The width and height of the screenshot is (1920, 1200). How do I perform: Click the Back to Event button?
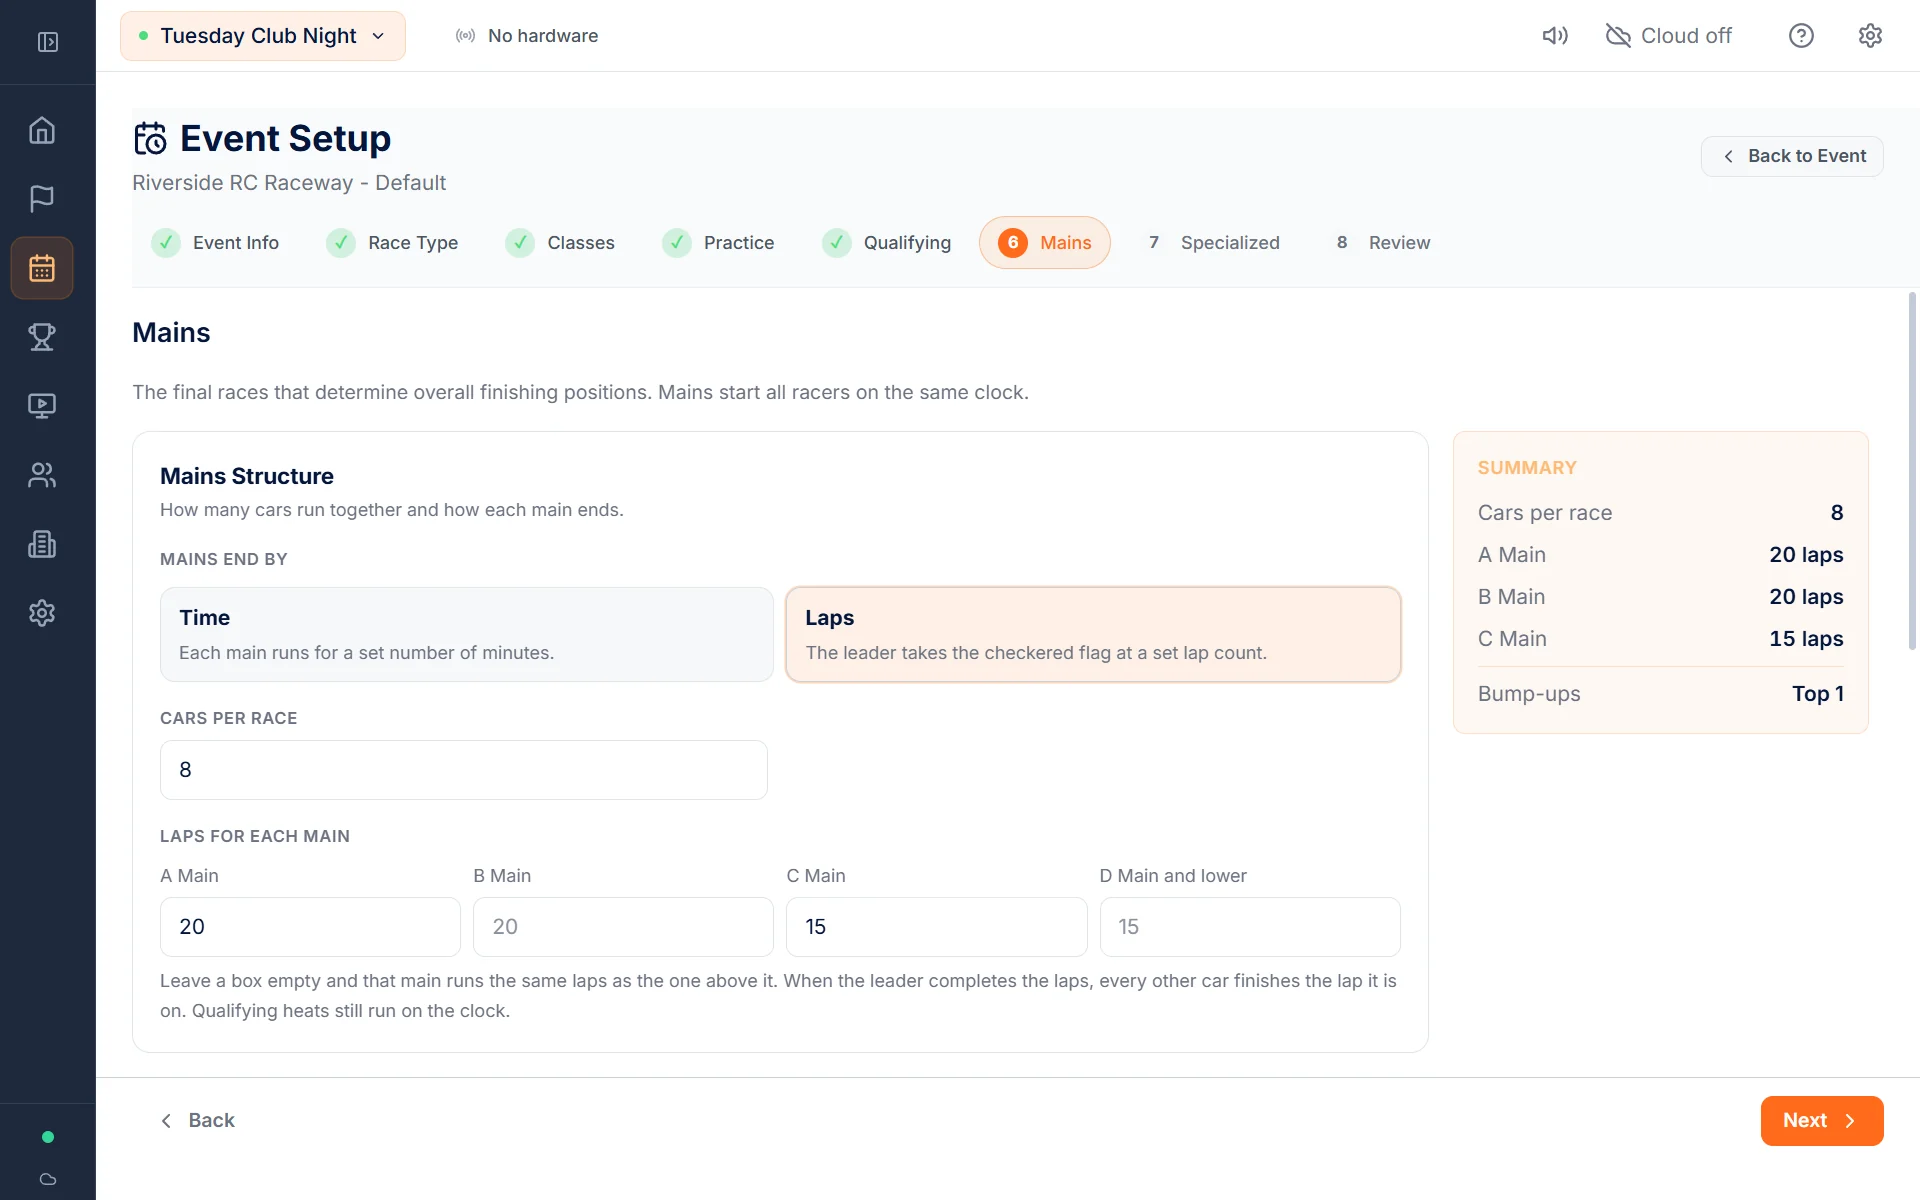click(1792, 156)
